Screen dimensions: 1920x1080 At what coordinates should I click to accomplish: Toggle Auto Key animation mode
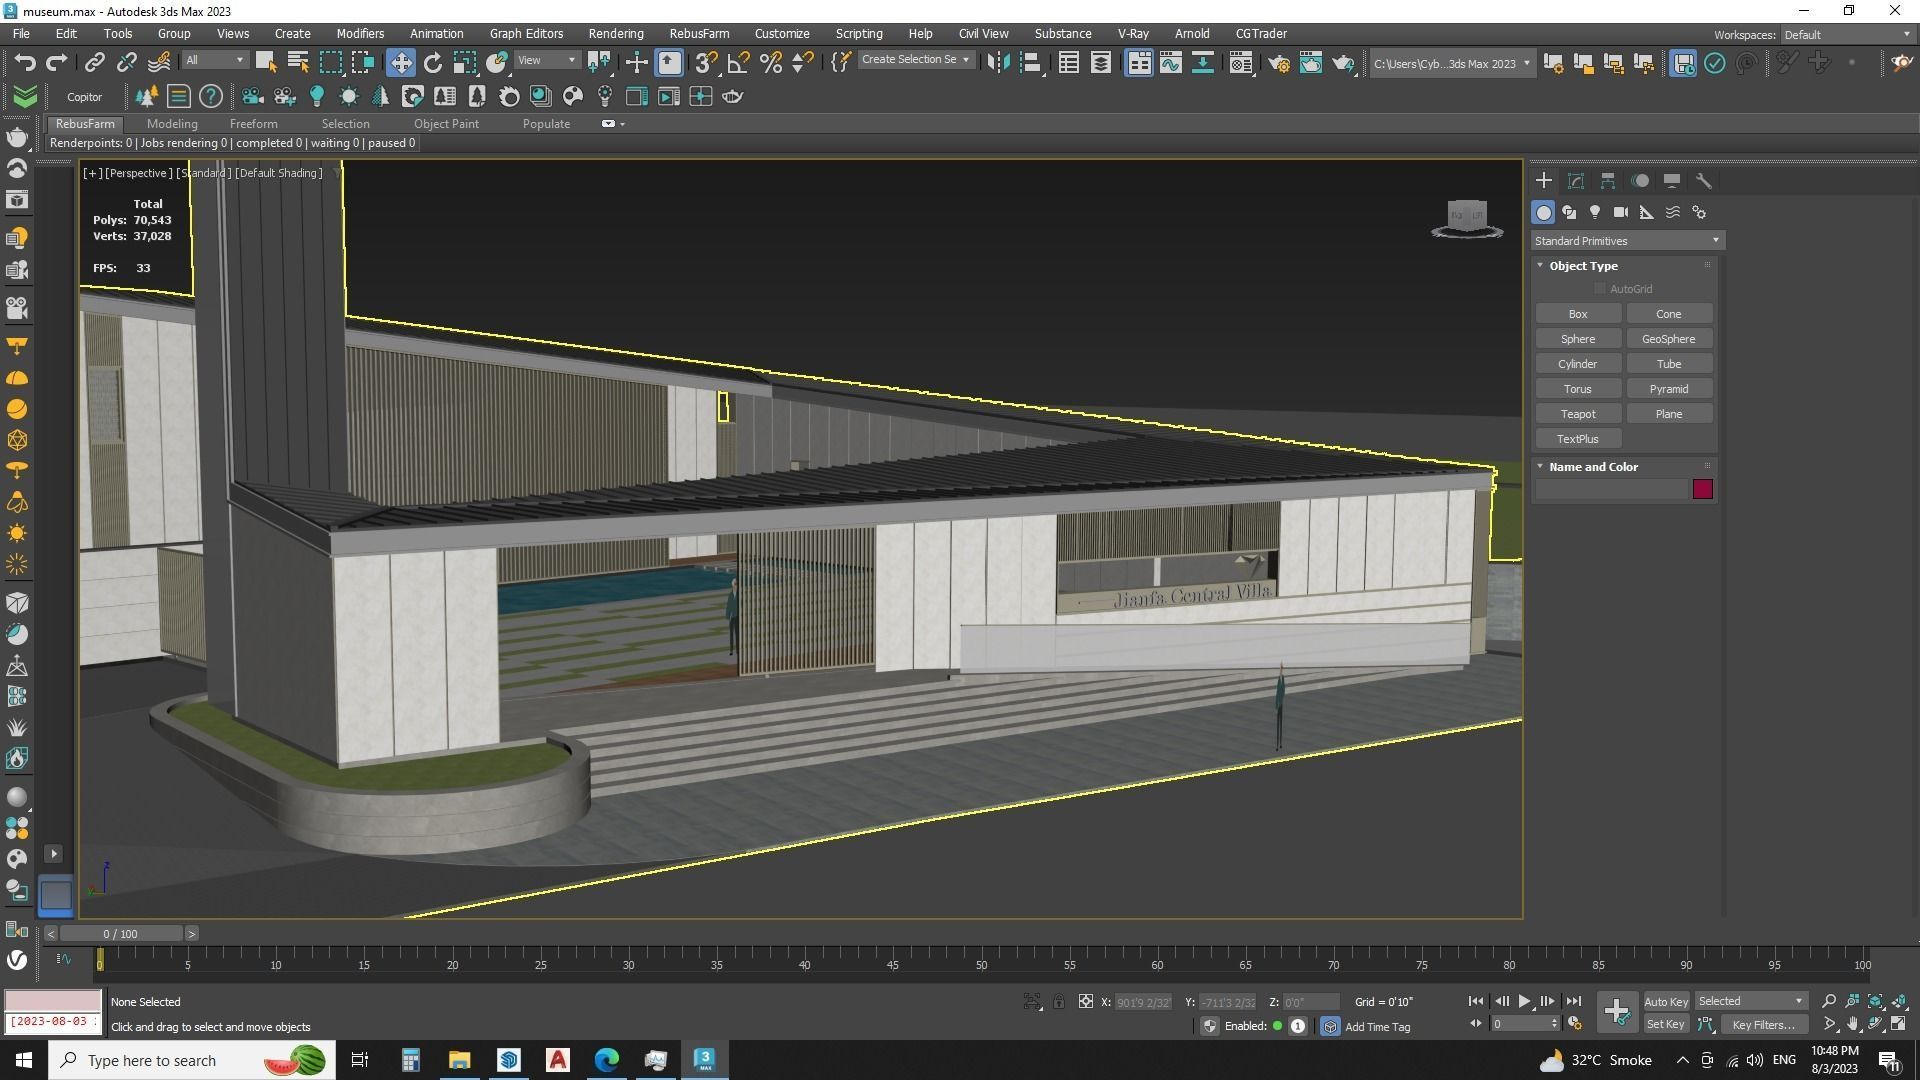point(1665,1001)
